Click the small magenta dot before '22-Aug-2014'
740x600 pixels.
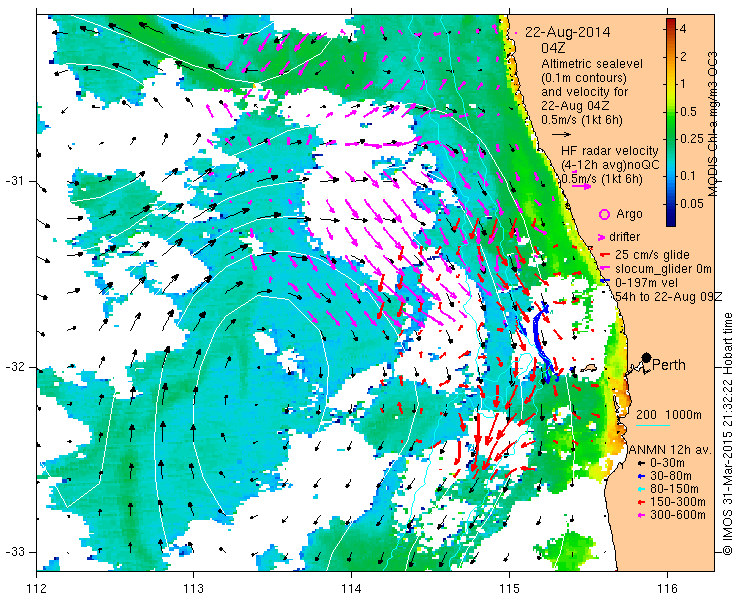(x=516, y=33)
